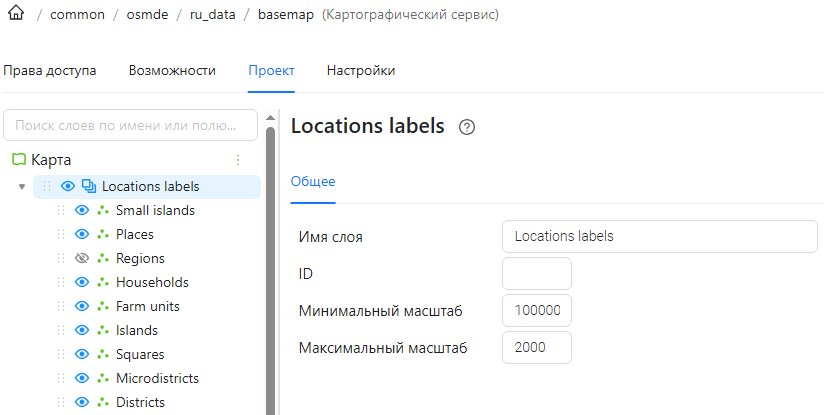Screen dimensions: 824x415
Task: Go to home via the house icon
Action: click(16, 13)
